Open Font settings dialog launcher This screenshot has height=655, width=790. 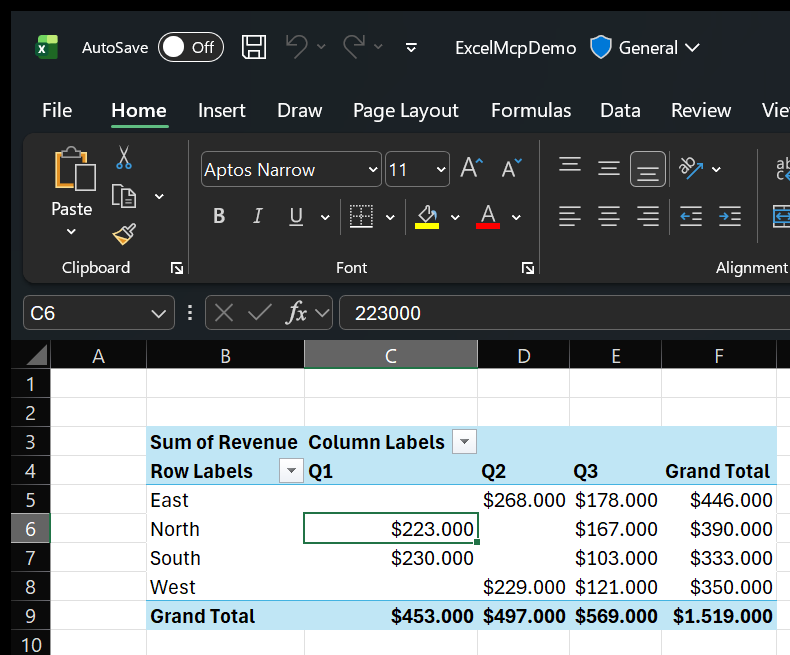(x=528, y=268)
